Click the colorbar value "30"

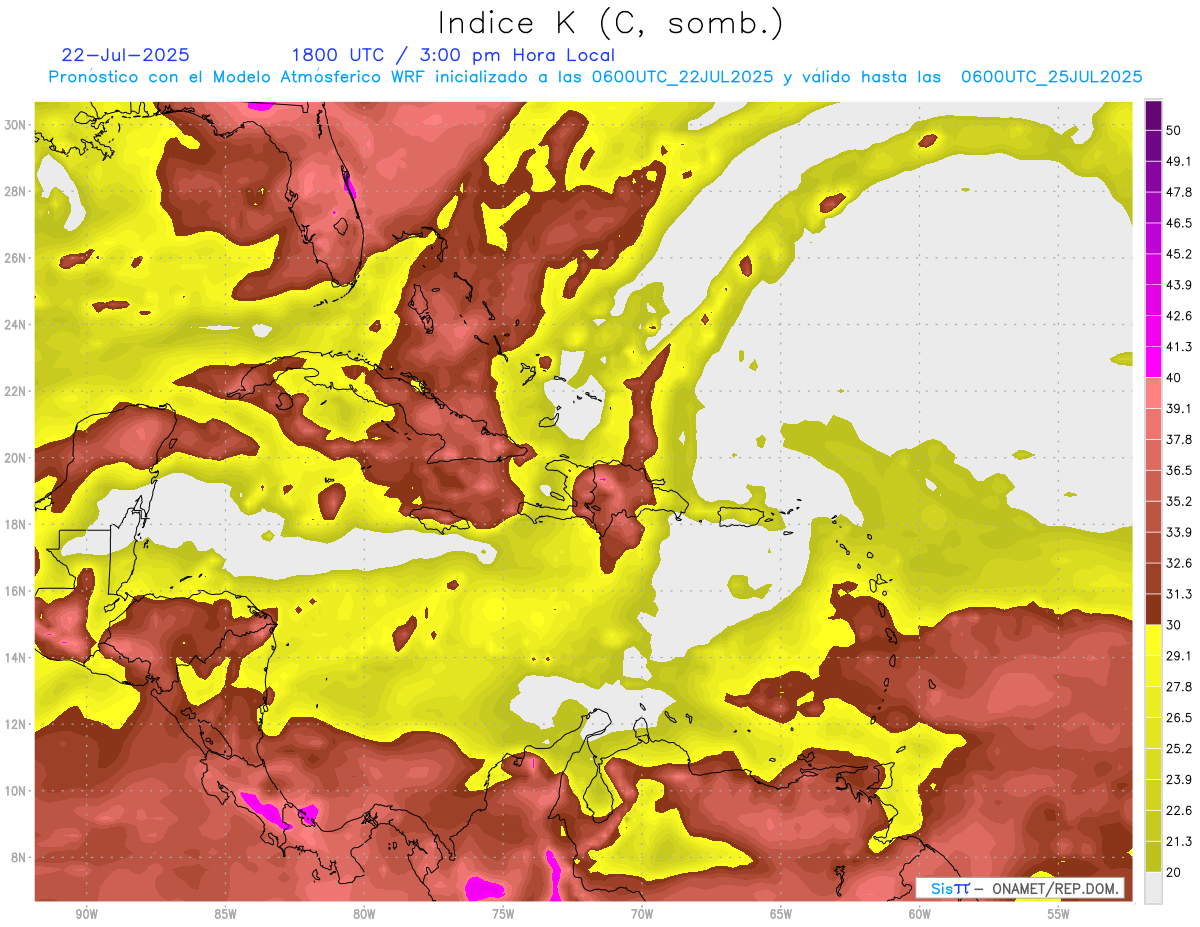click(1175, 625)
